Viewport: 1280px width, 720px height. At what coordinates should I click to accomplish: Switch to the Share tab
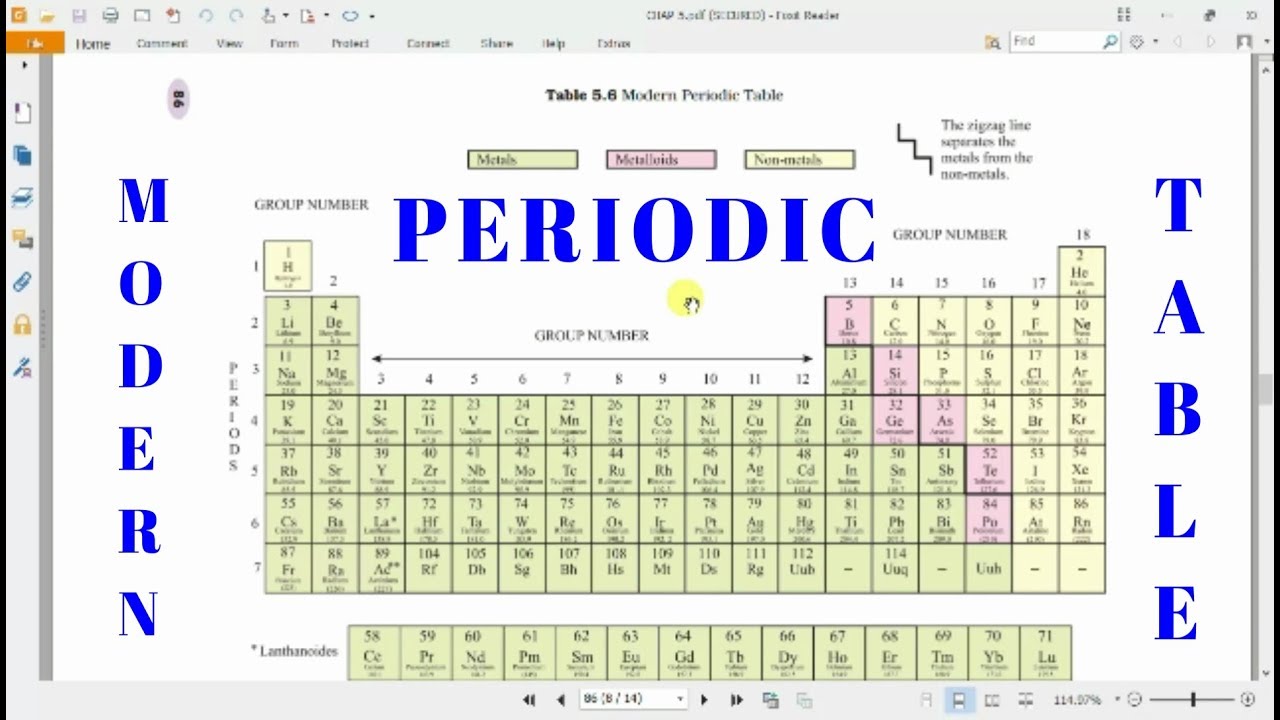point(497,44)
